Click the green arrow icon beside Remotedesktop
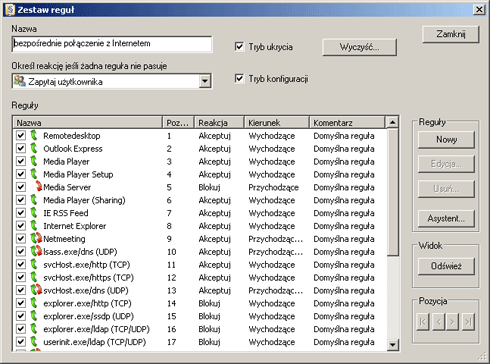The width and height of the screenshot is (490, 364). [34, 135]
